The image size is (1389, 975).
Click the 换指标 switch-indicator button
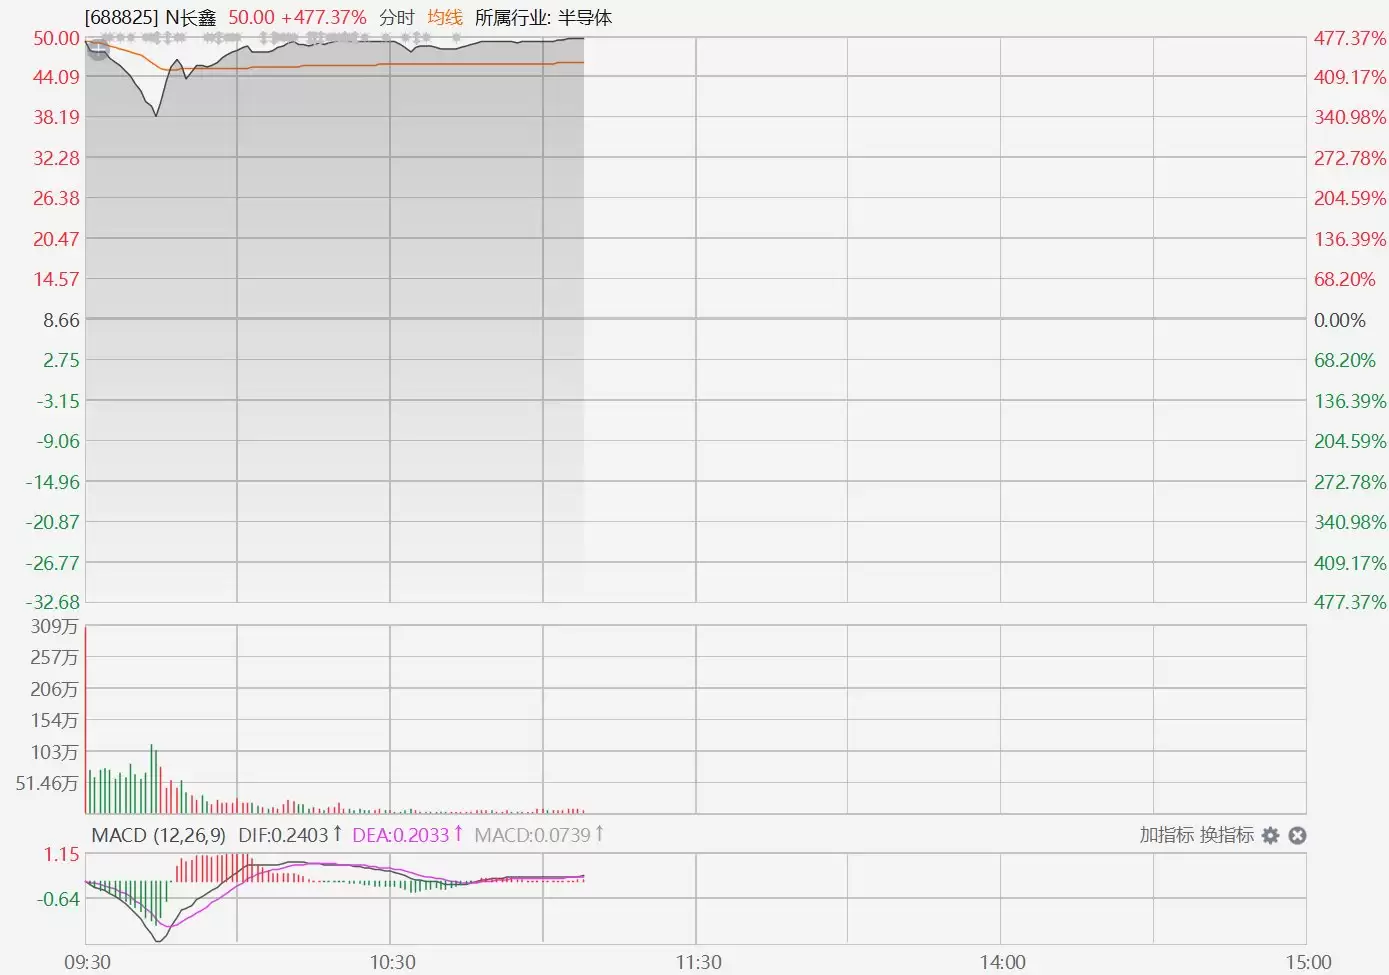point(1227,835)
